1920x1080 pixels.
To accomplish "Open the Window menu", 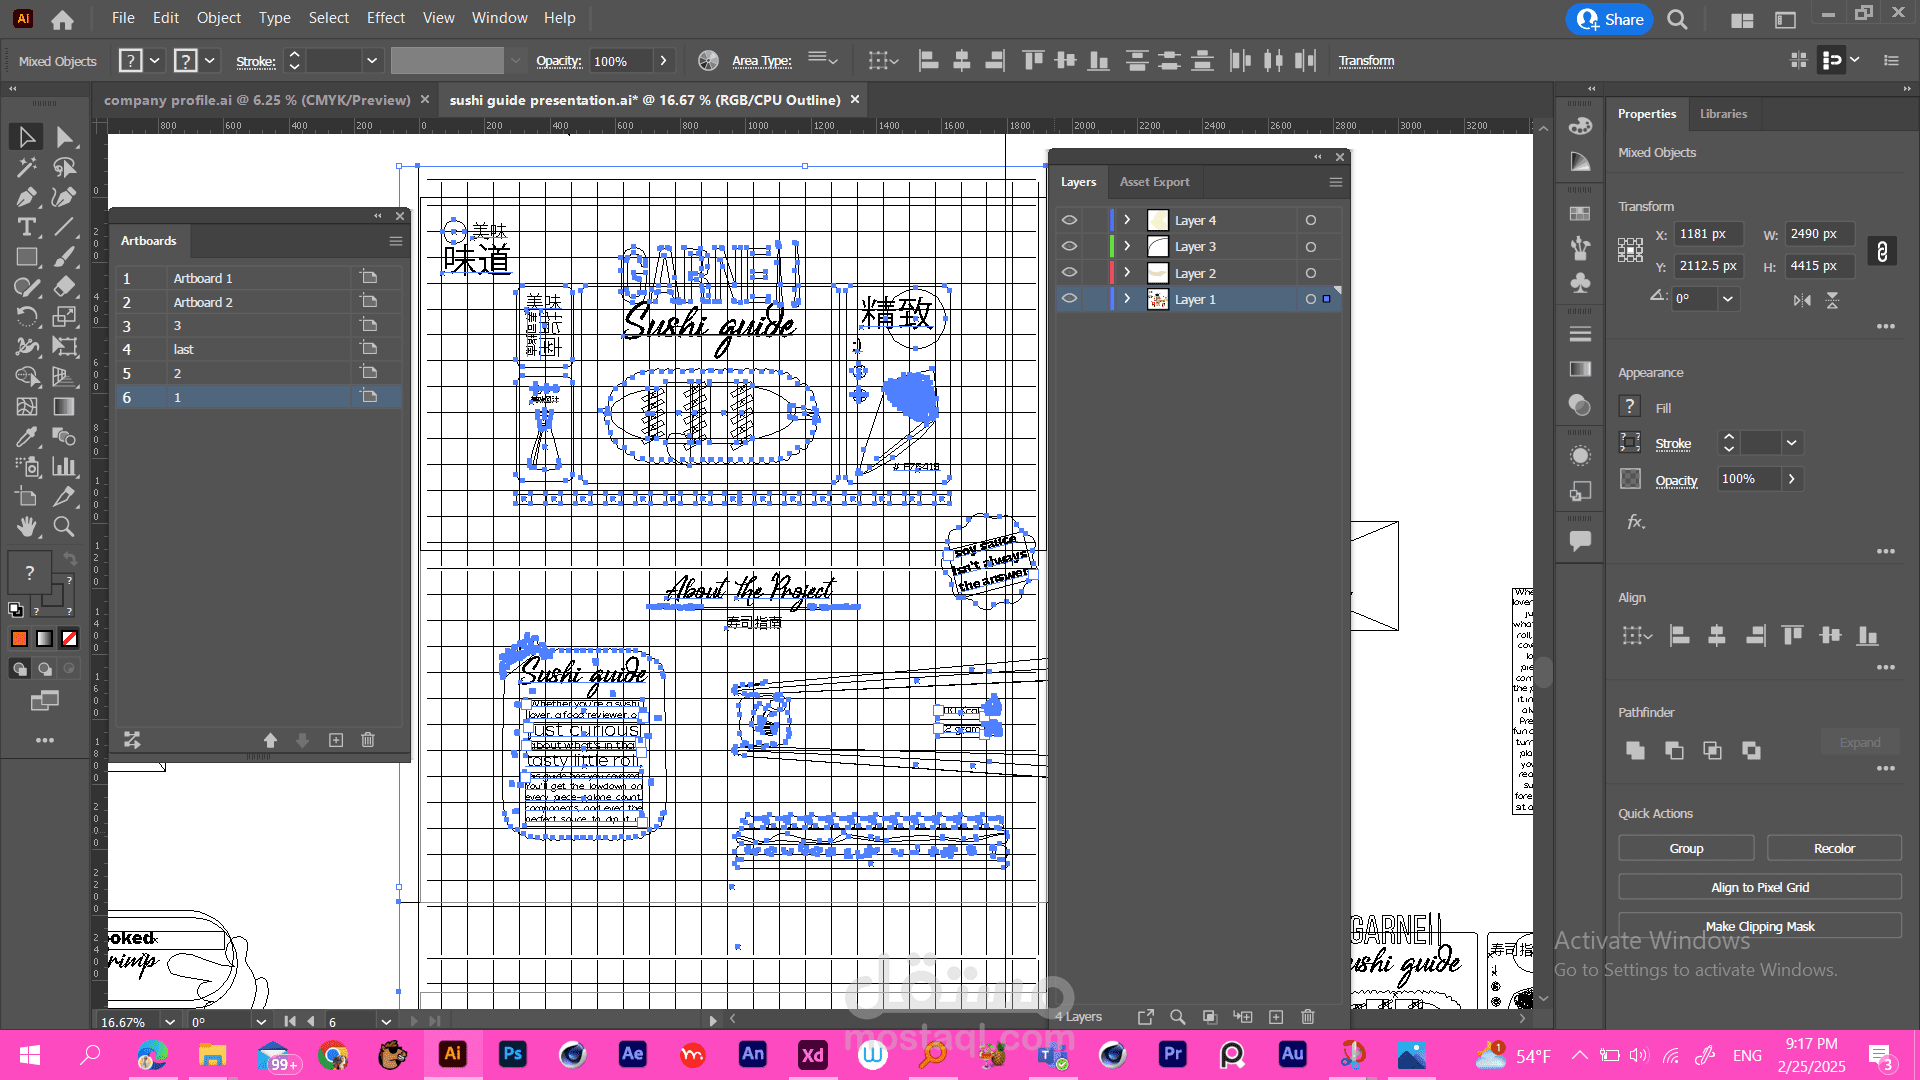I will (499, 18).
